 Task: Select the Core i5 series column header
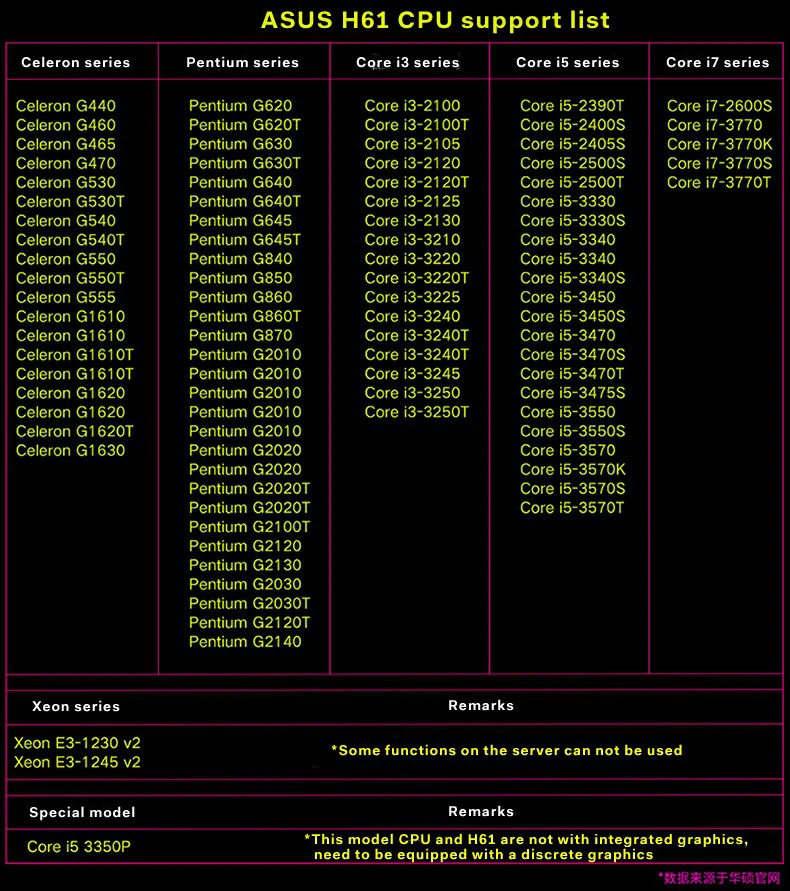tap(568, 63)
